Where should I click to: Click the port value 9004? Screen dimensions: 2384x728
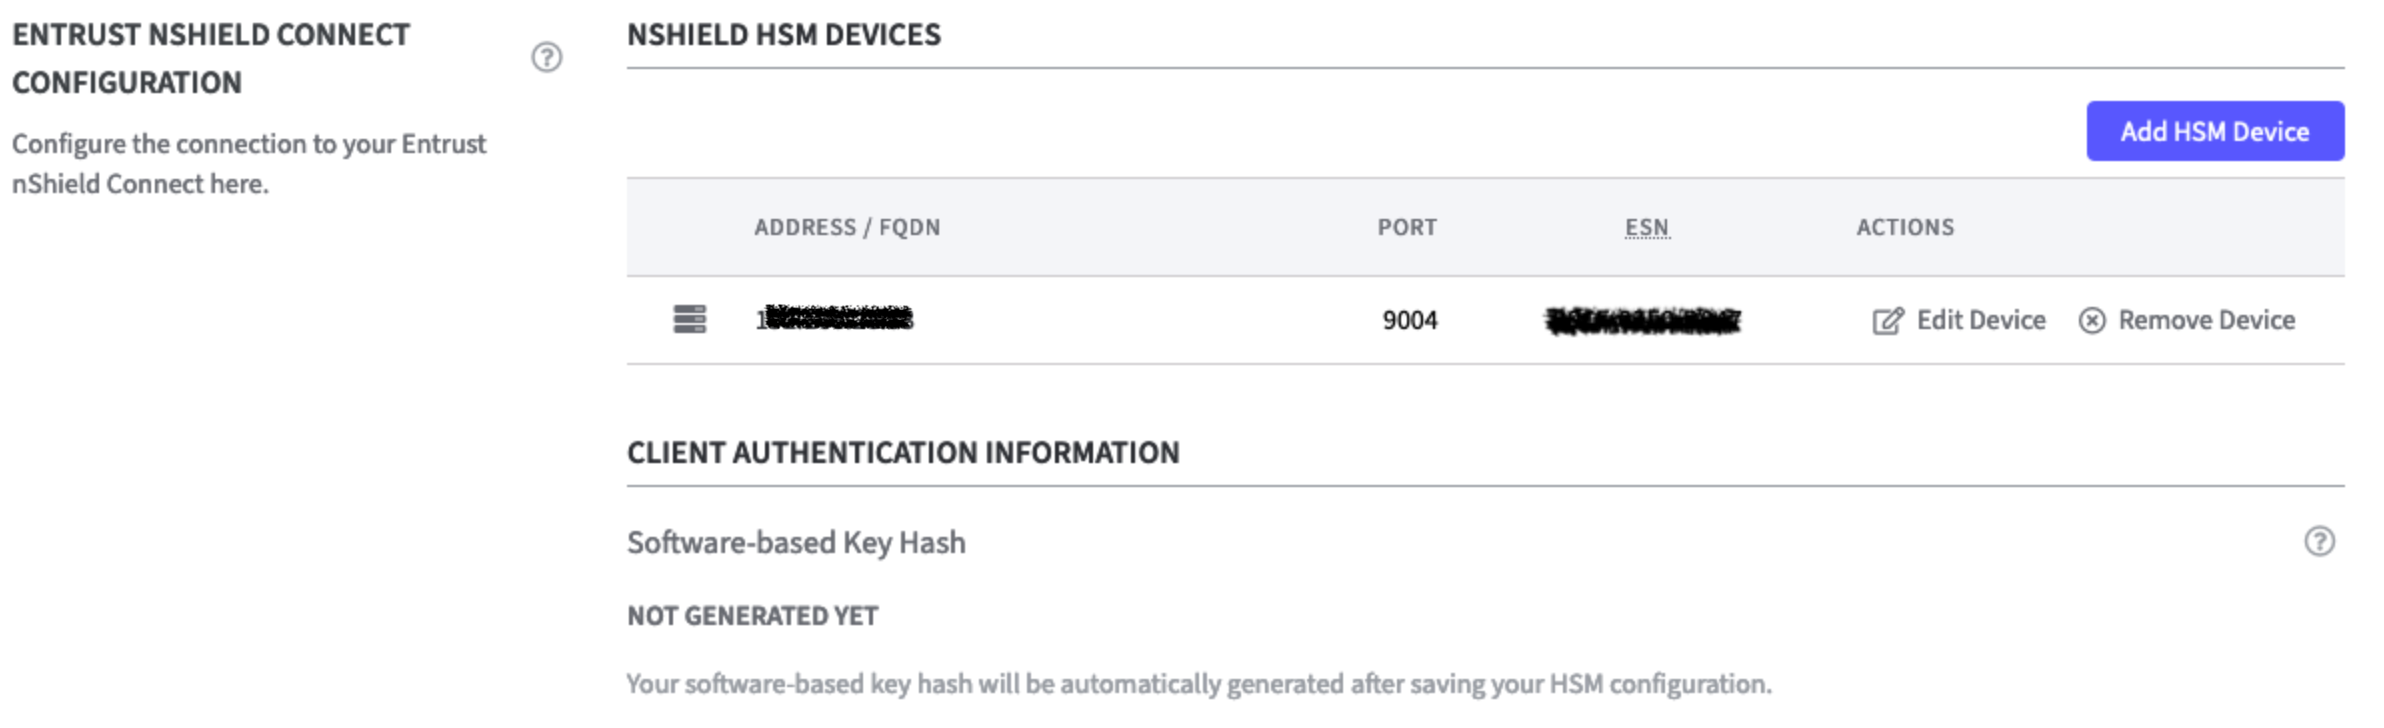click(x=1410, y=320)
